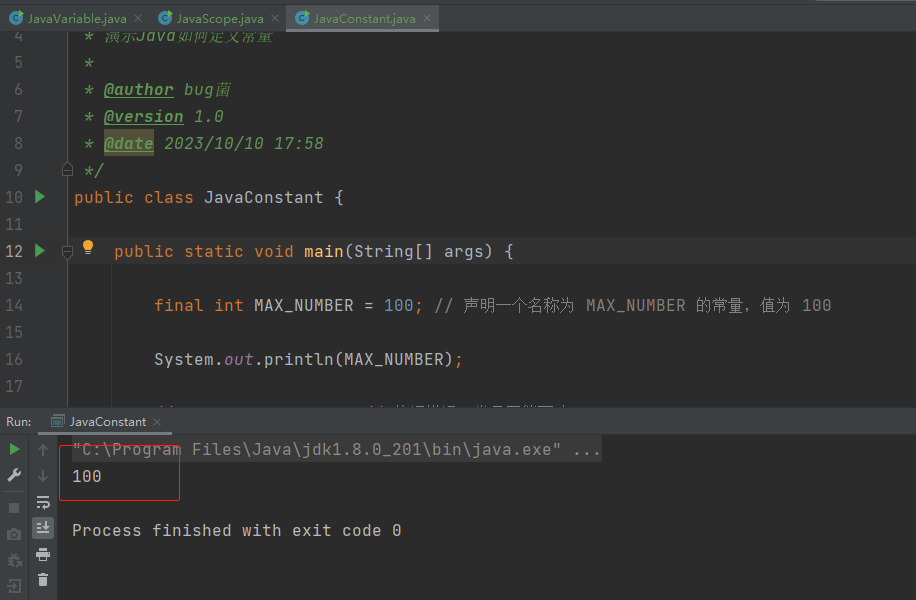
Task: Run class JavaConstant from gutter arrow
Action: click(x=40, y=197)
